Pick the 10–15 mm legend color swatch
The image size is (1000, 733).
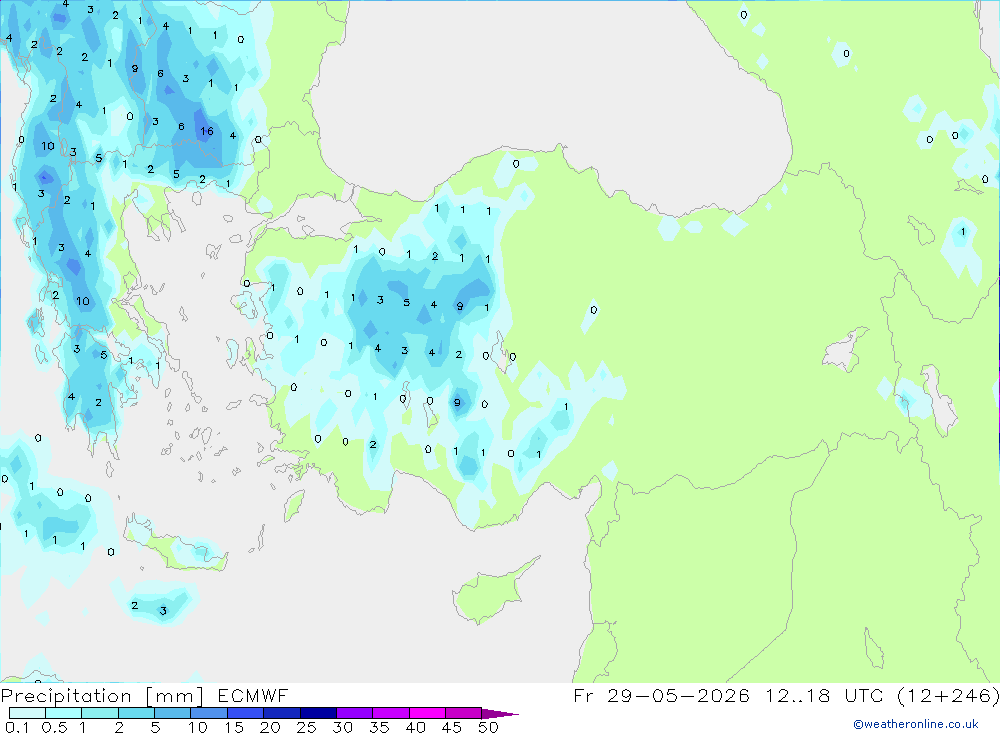point(209,713)
